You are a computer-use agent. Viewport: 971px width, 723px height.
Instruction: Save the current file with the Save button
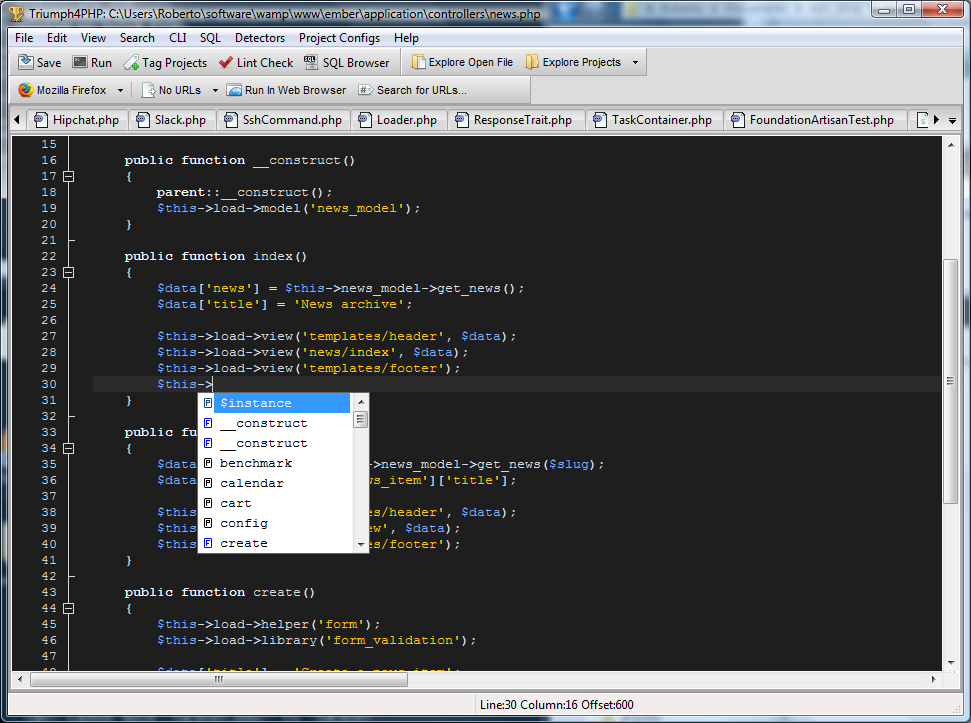(39, 63)
